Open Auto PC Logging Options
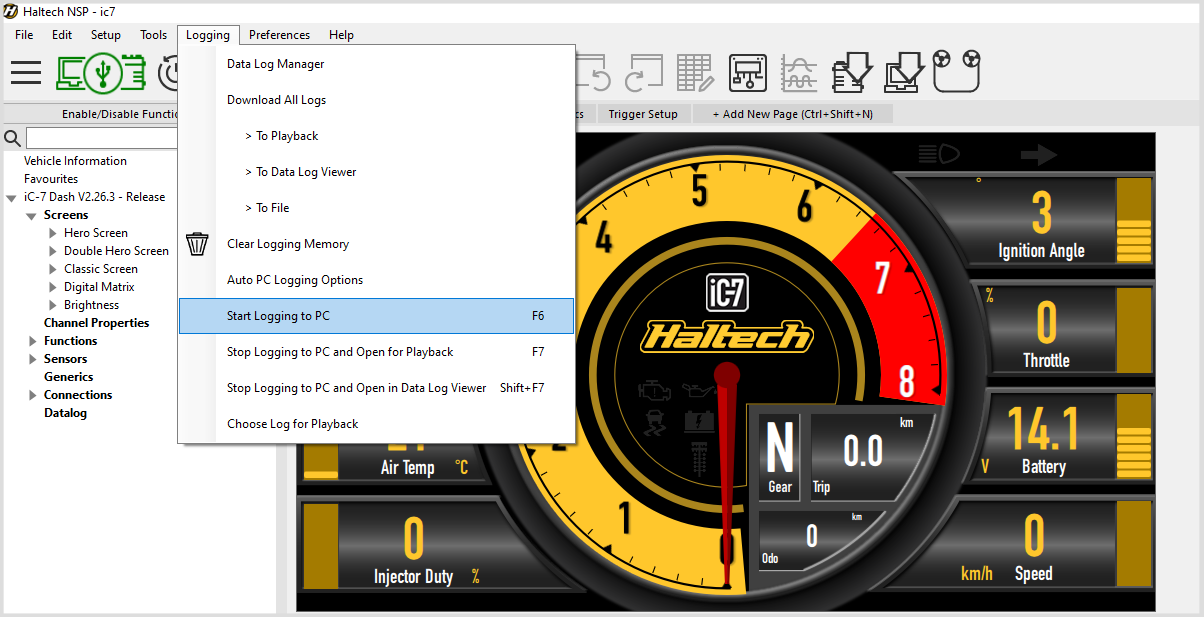The width and height of the screenshot is (1204, 617). click(376, 280)
